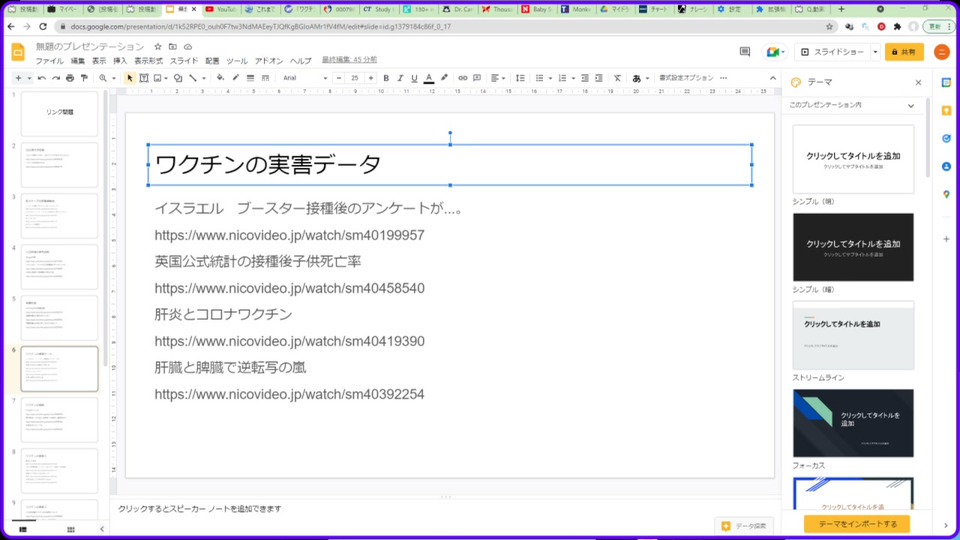Open 書式設定オプション format options
This screenshot has width=960, height=540.
tap(686, 78)
